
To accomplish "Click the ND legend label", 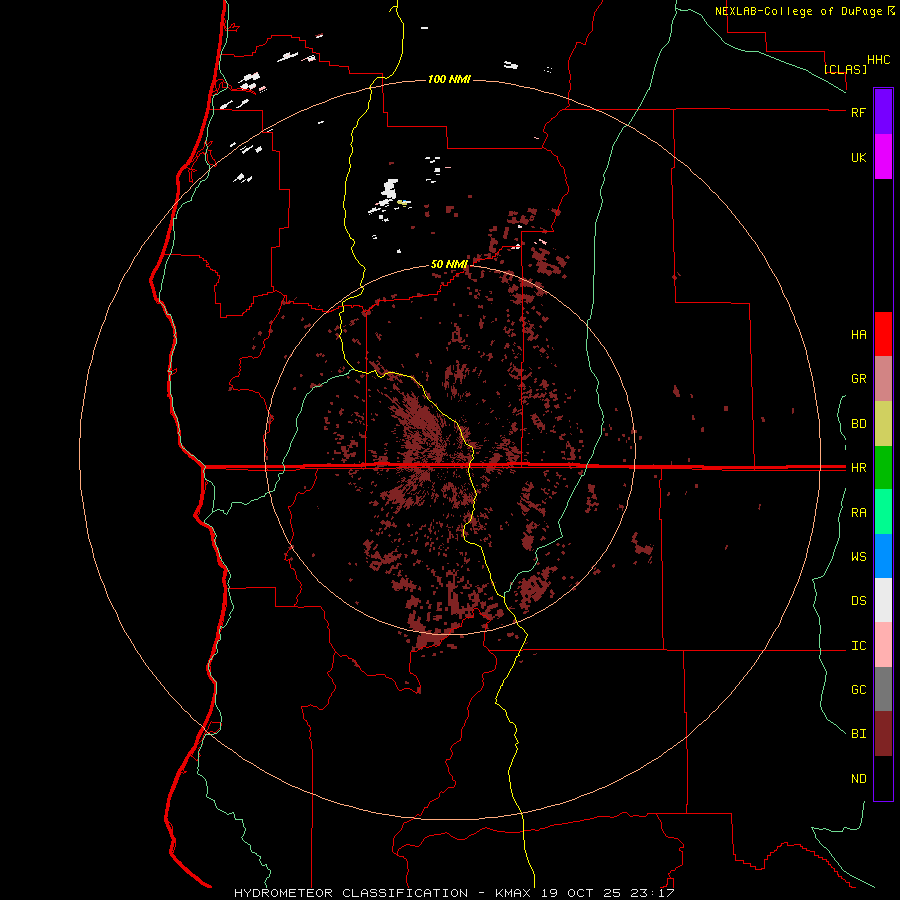I will point(858,779).
